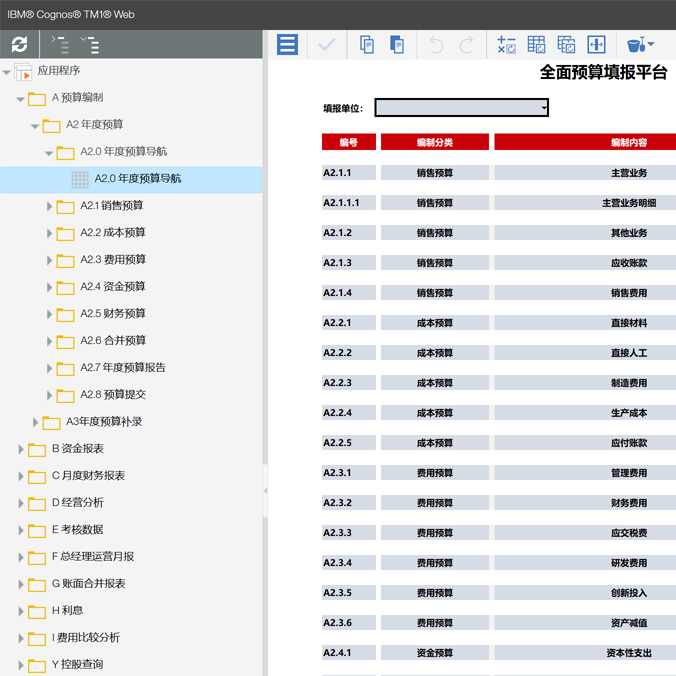
Task: Click the navigation pane collapse handle
Action: 265,491
